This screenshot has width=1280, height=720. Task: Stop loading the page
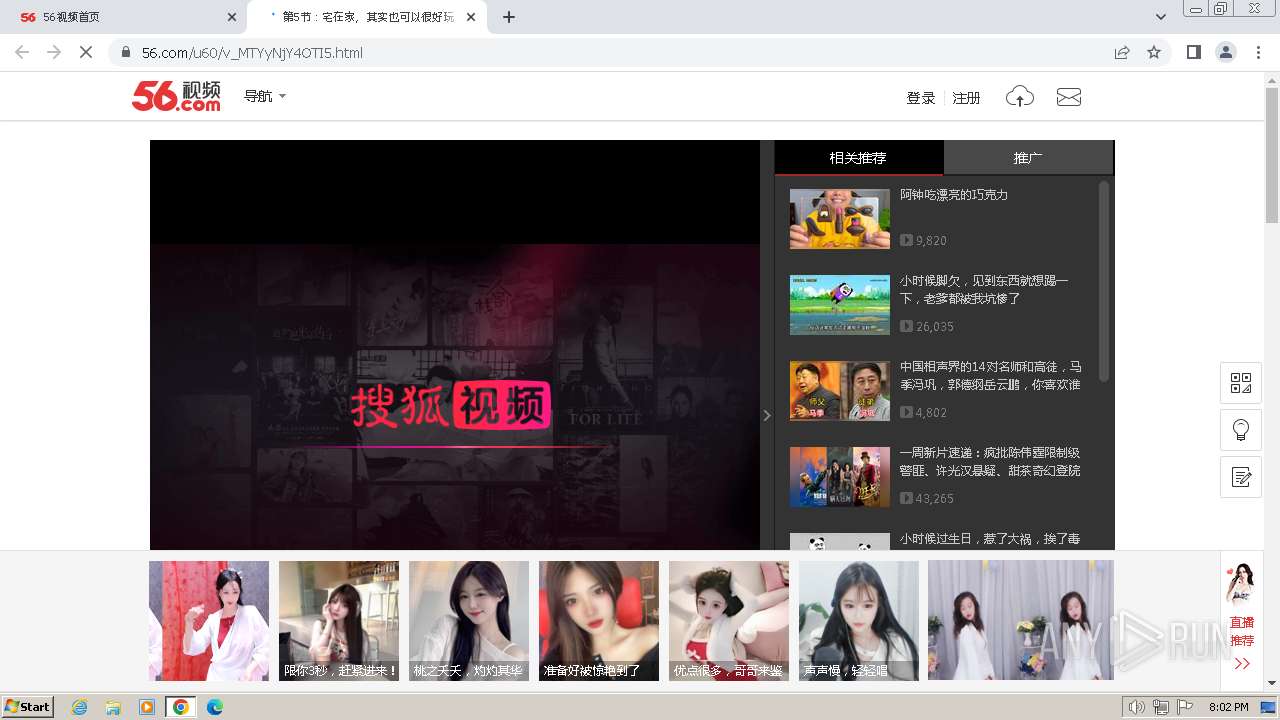tap(86, 52)
